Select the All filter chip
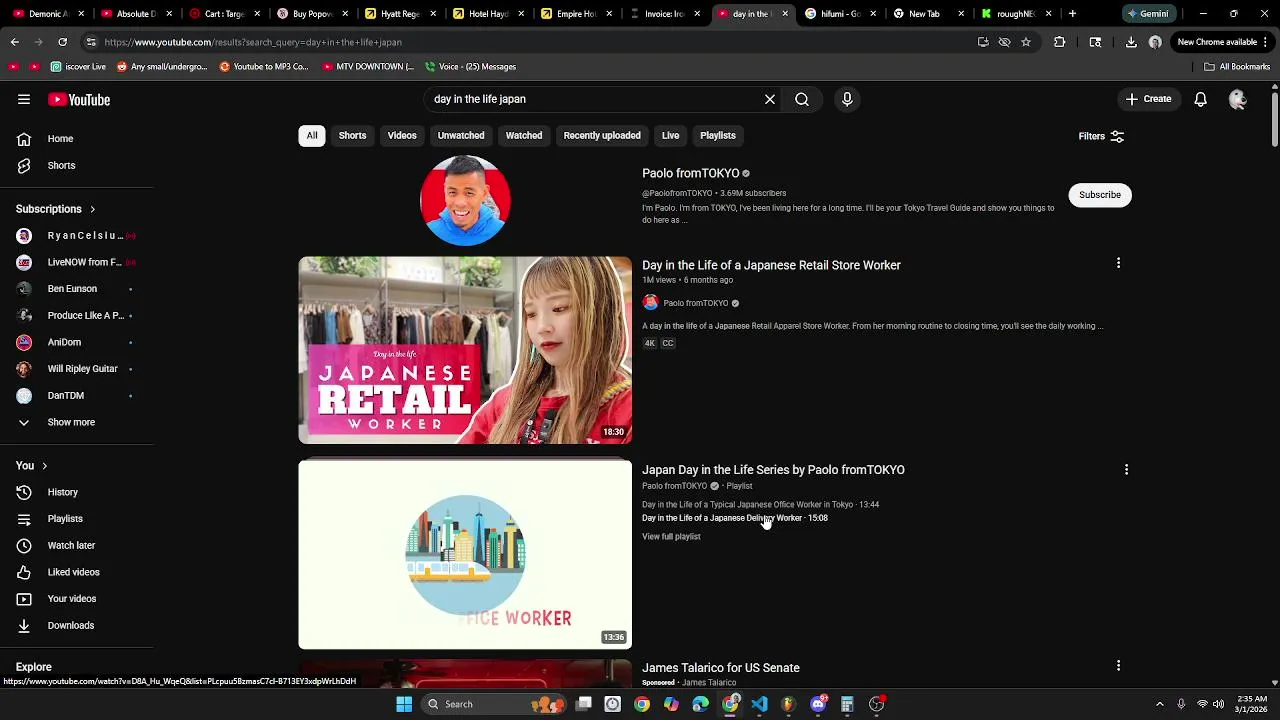Screen dimensions: 1280x720 pos(312,136)
